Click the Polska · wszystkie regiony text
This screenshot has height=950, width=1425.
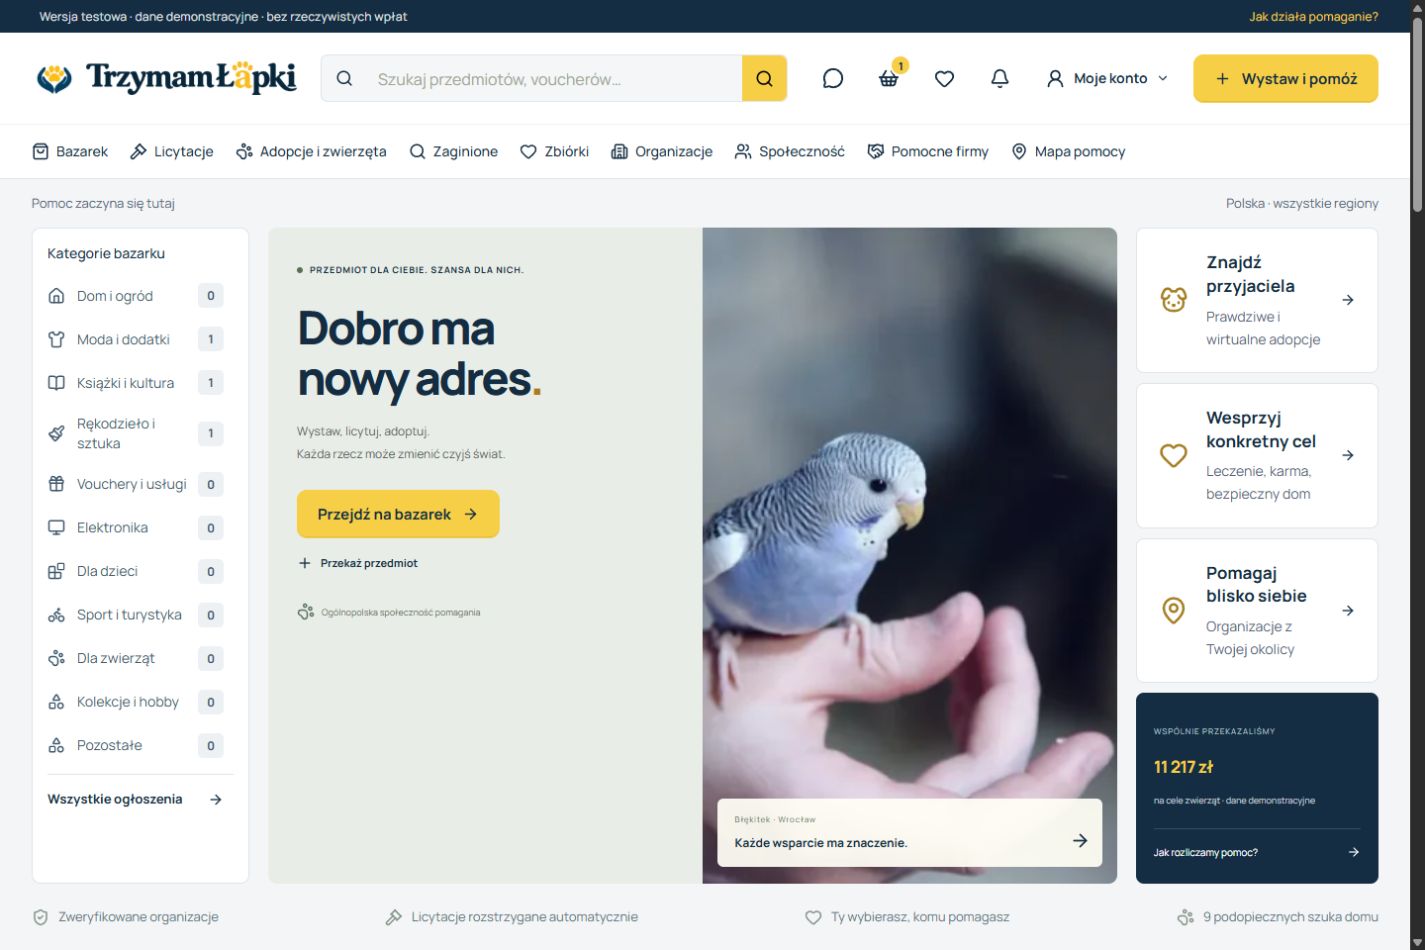click(1302, 203)
